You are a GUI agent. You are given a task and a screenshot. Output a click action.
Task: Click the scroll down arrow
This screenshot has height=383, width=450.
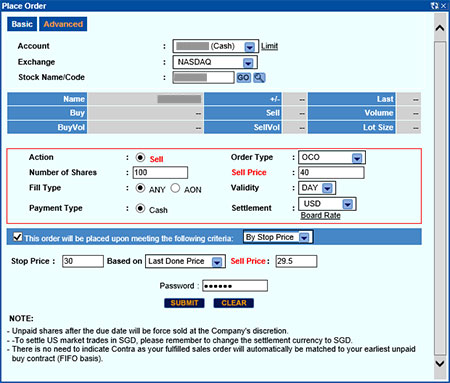[x=440, y=363]
